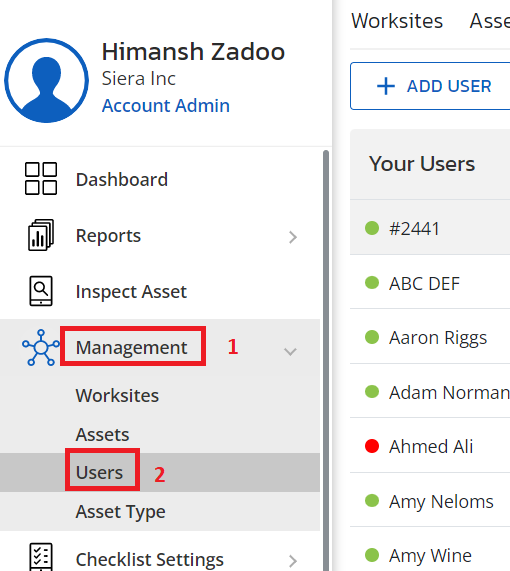
Task: Click the Checklist Settings clipboard icon
Action: tap(41, 557)
